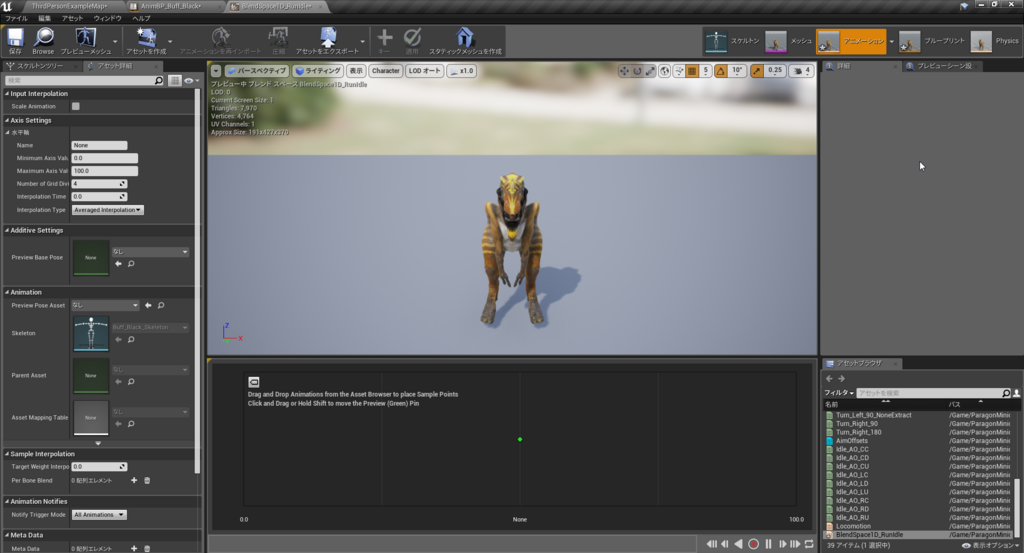This screenshot has width=1024, height=553.
Task: Click the LOD オート button
Action: (x=424, y=71)
